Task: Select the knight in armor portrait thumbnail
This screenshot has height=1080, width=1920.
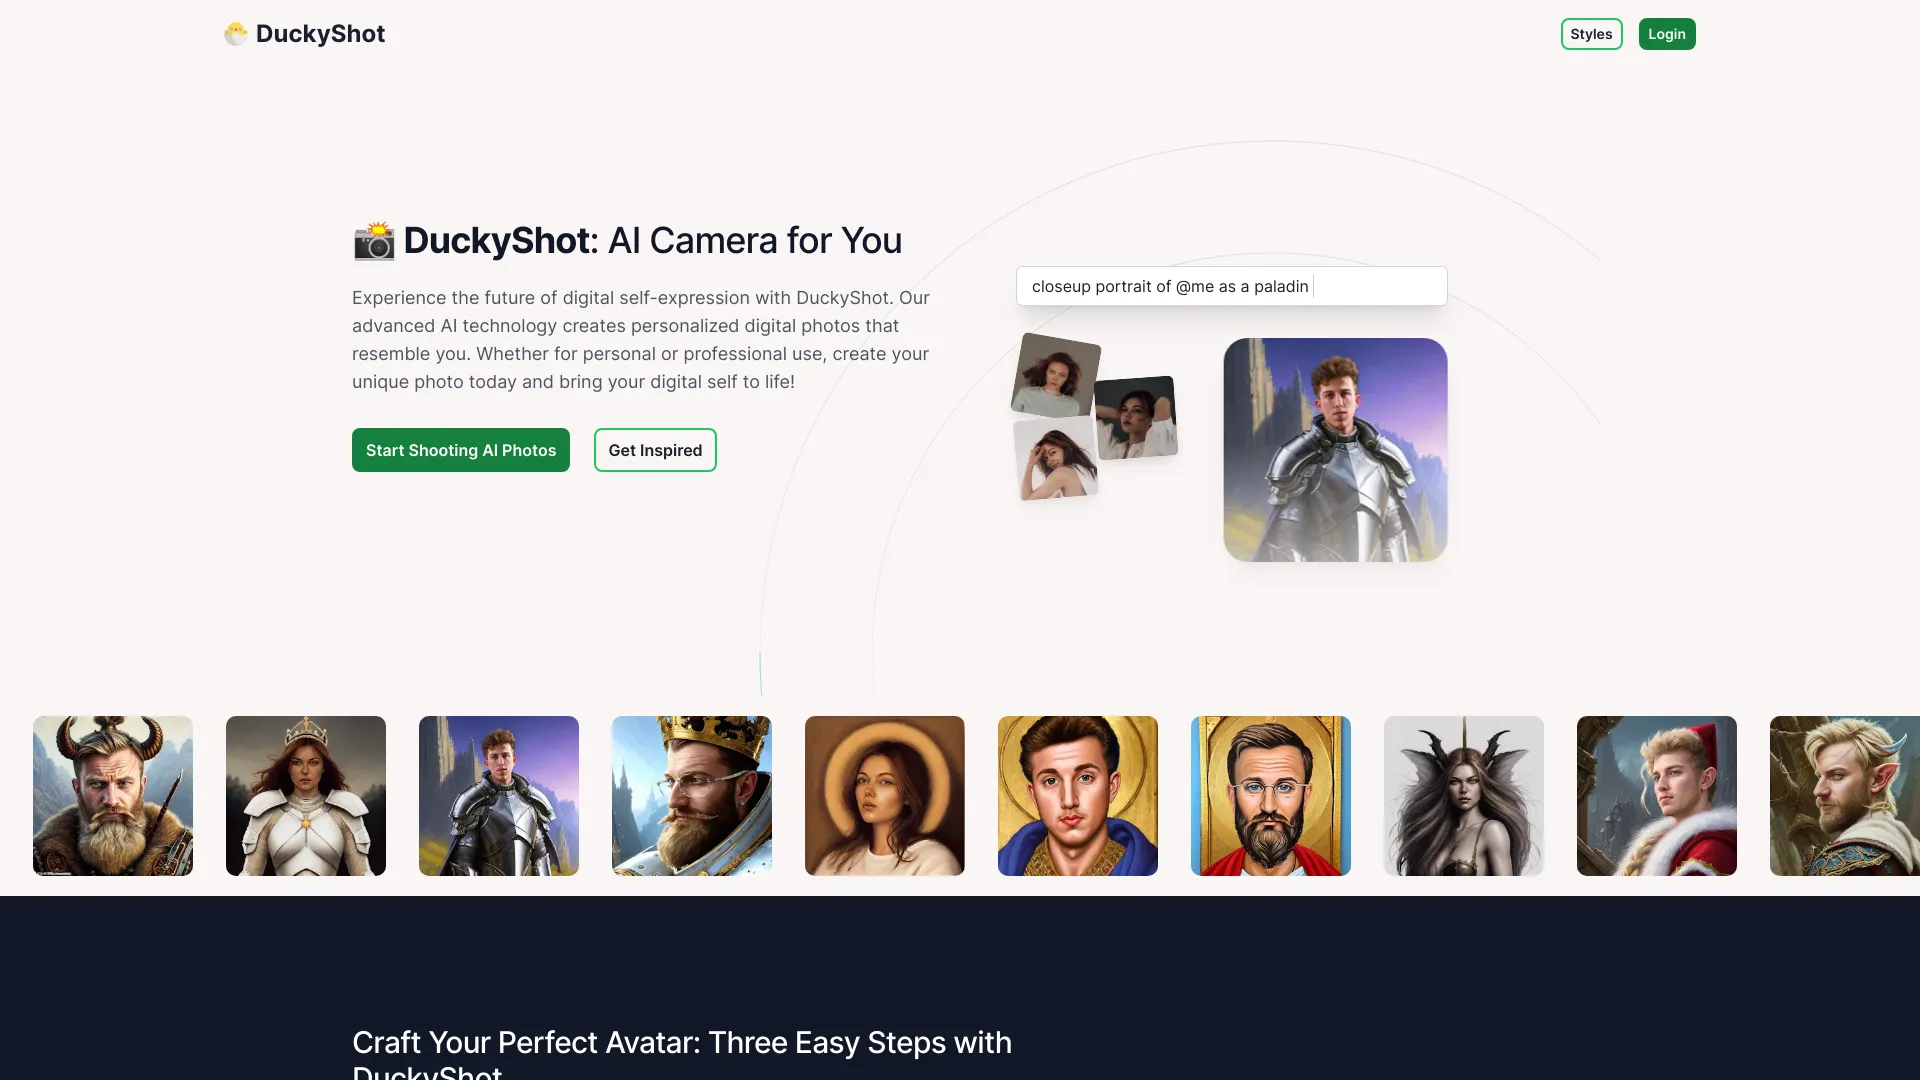Action: coord(498,794)
